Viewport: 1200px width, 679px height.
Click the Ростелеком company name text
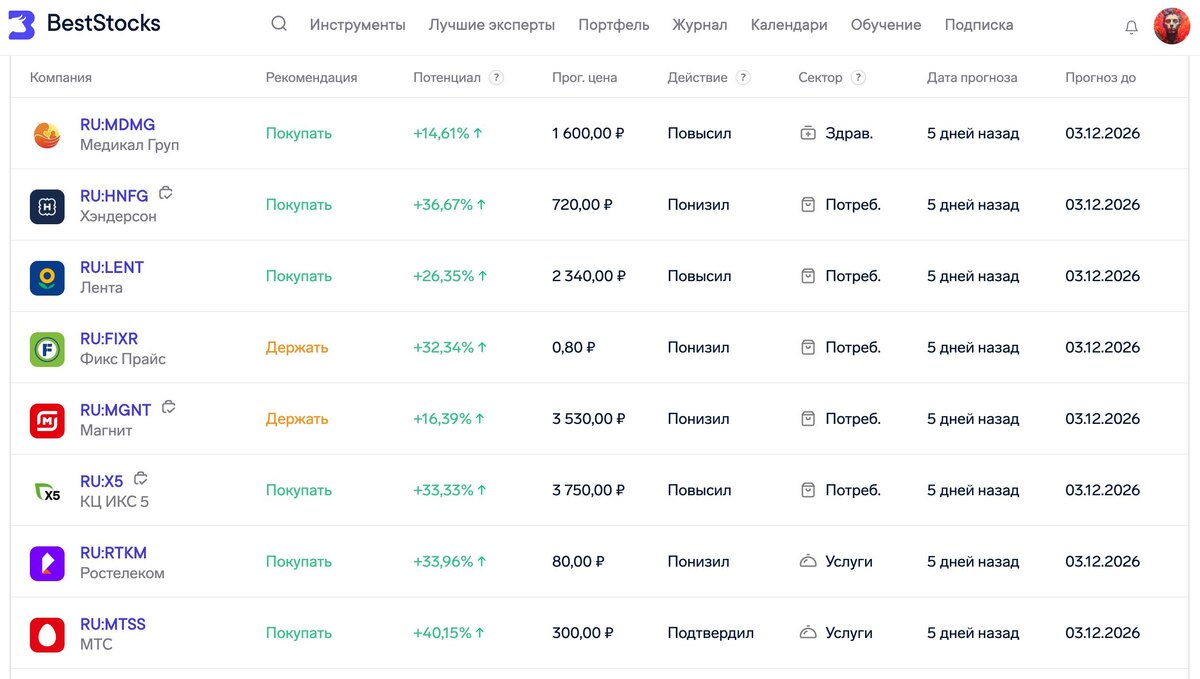[122, 573]
